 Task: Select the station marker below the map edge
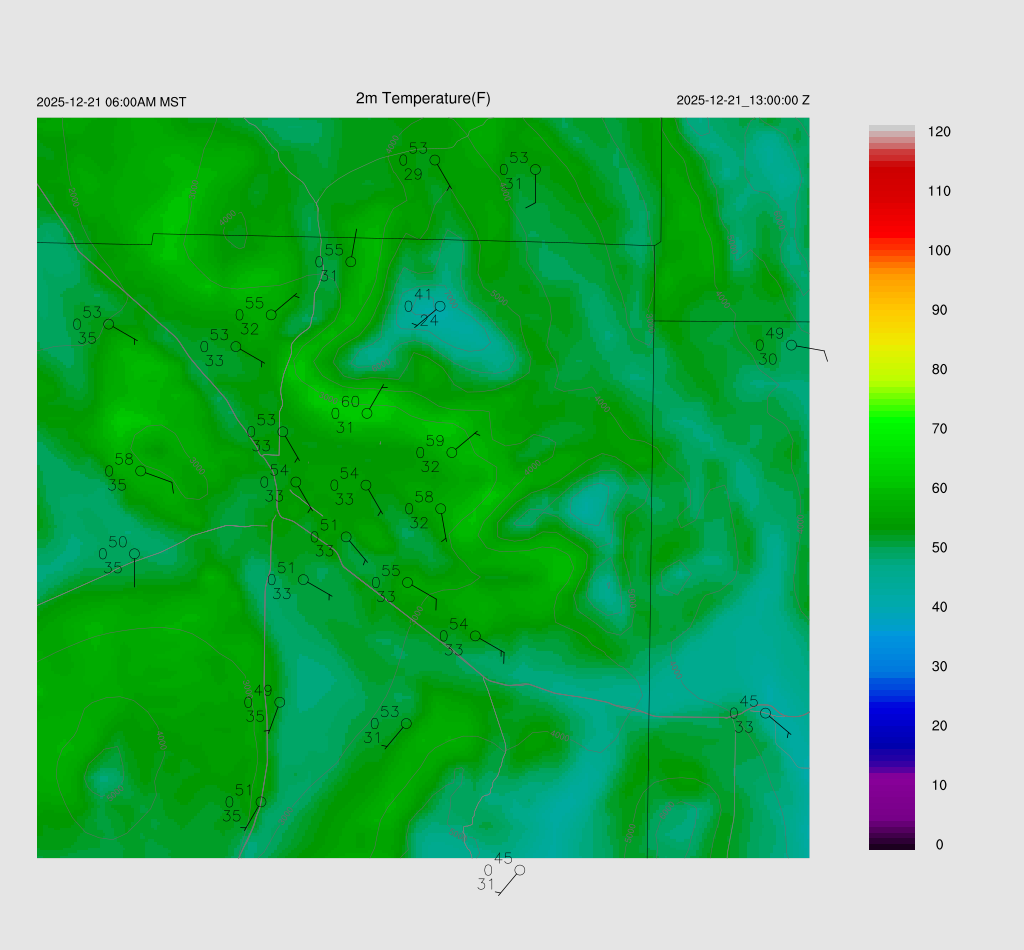tap(519, 870)
